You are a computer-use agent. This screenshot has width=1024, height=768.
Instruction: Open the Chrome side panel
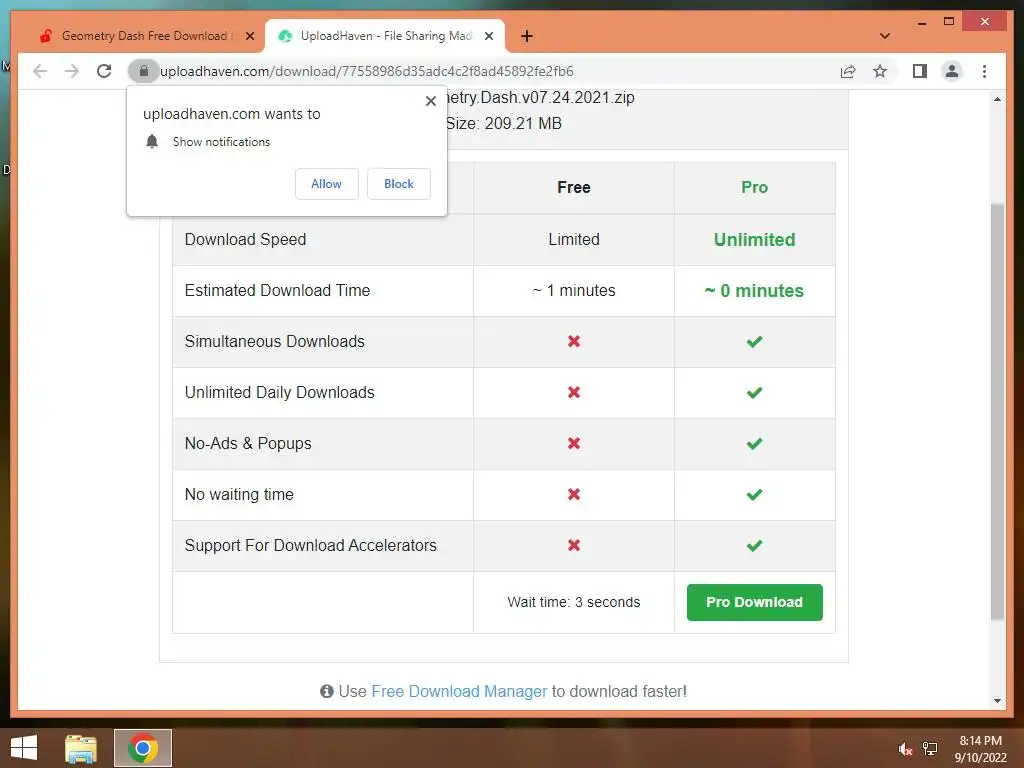(x=920, y=71)
